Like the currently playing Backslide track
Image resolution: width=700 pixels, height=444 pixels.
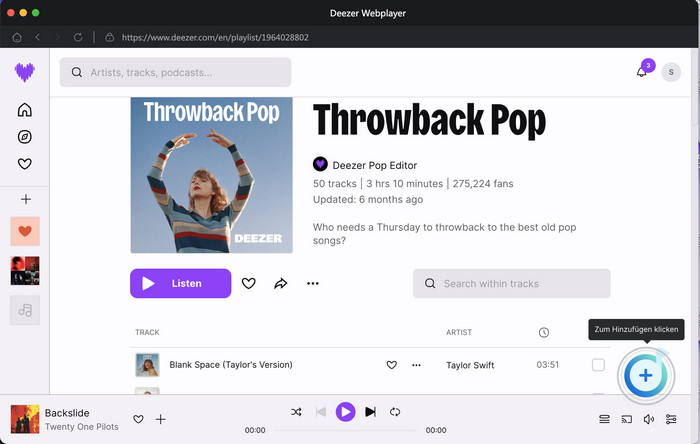(138, 419)
